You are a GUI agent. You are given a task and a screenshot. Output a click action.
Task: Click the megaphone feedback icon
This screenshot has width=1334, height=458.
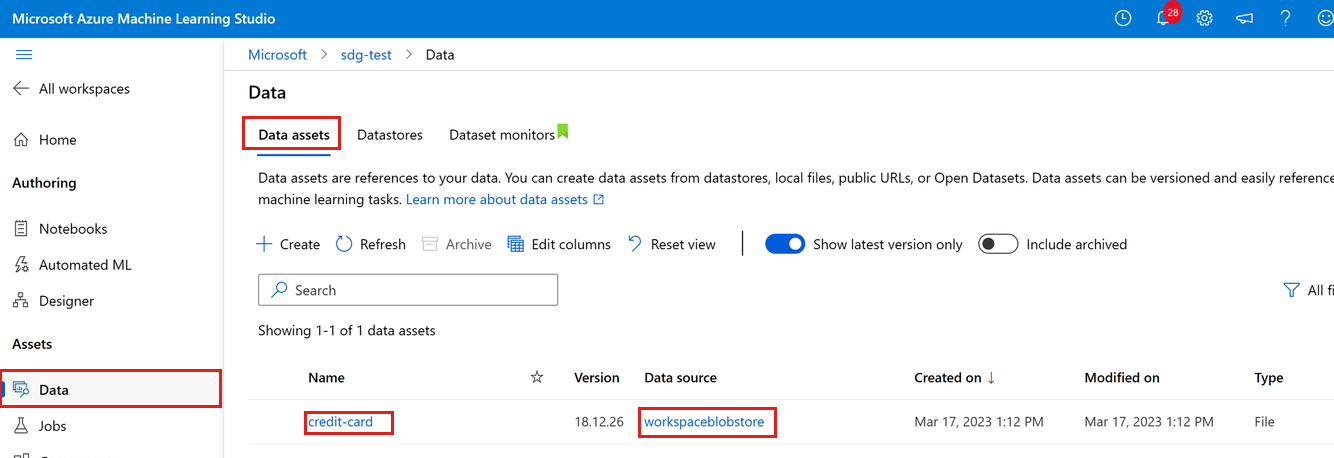click(1245, 19)
